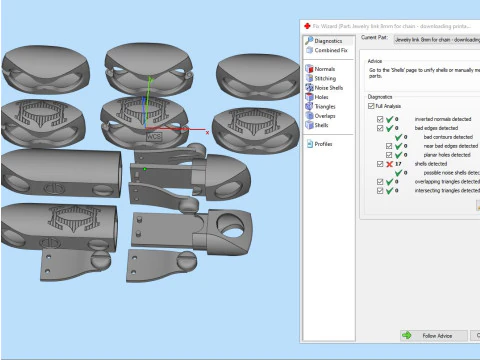Image resolution: width=480 pixels, height=360 pixels.
Task: Click green check beside possible noise shells
Action: 398,173
